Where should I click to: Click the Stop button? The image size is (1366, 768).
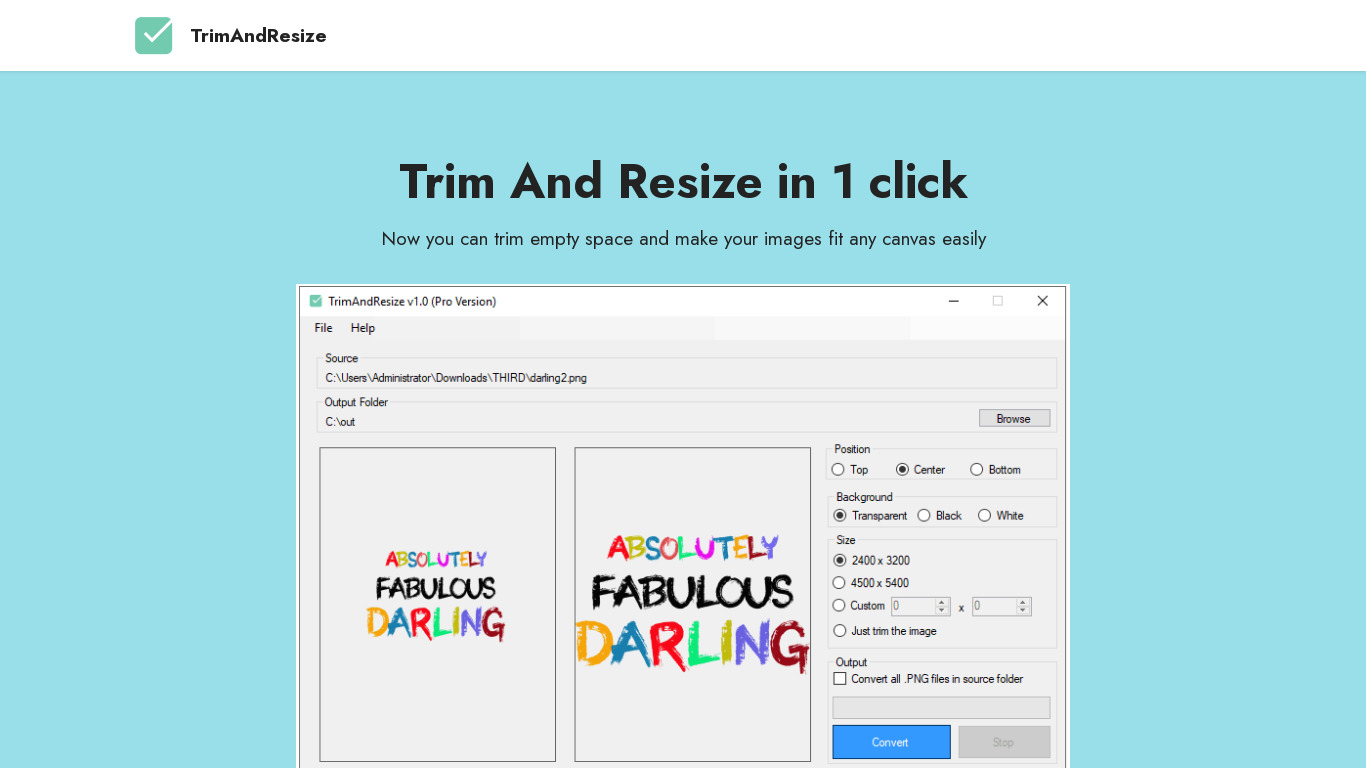click(1004, 742)
